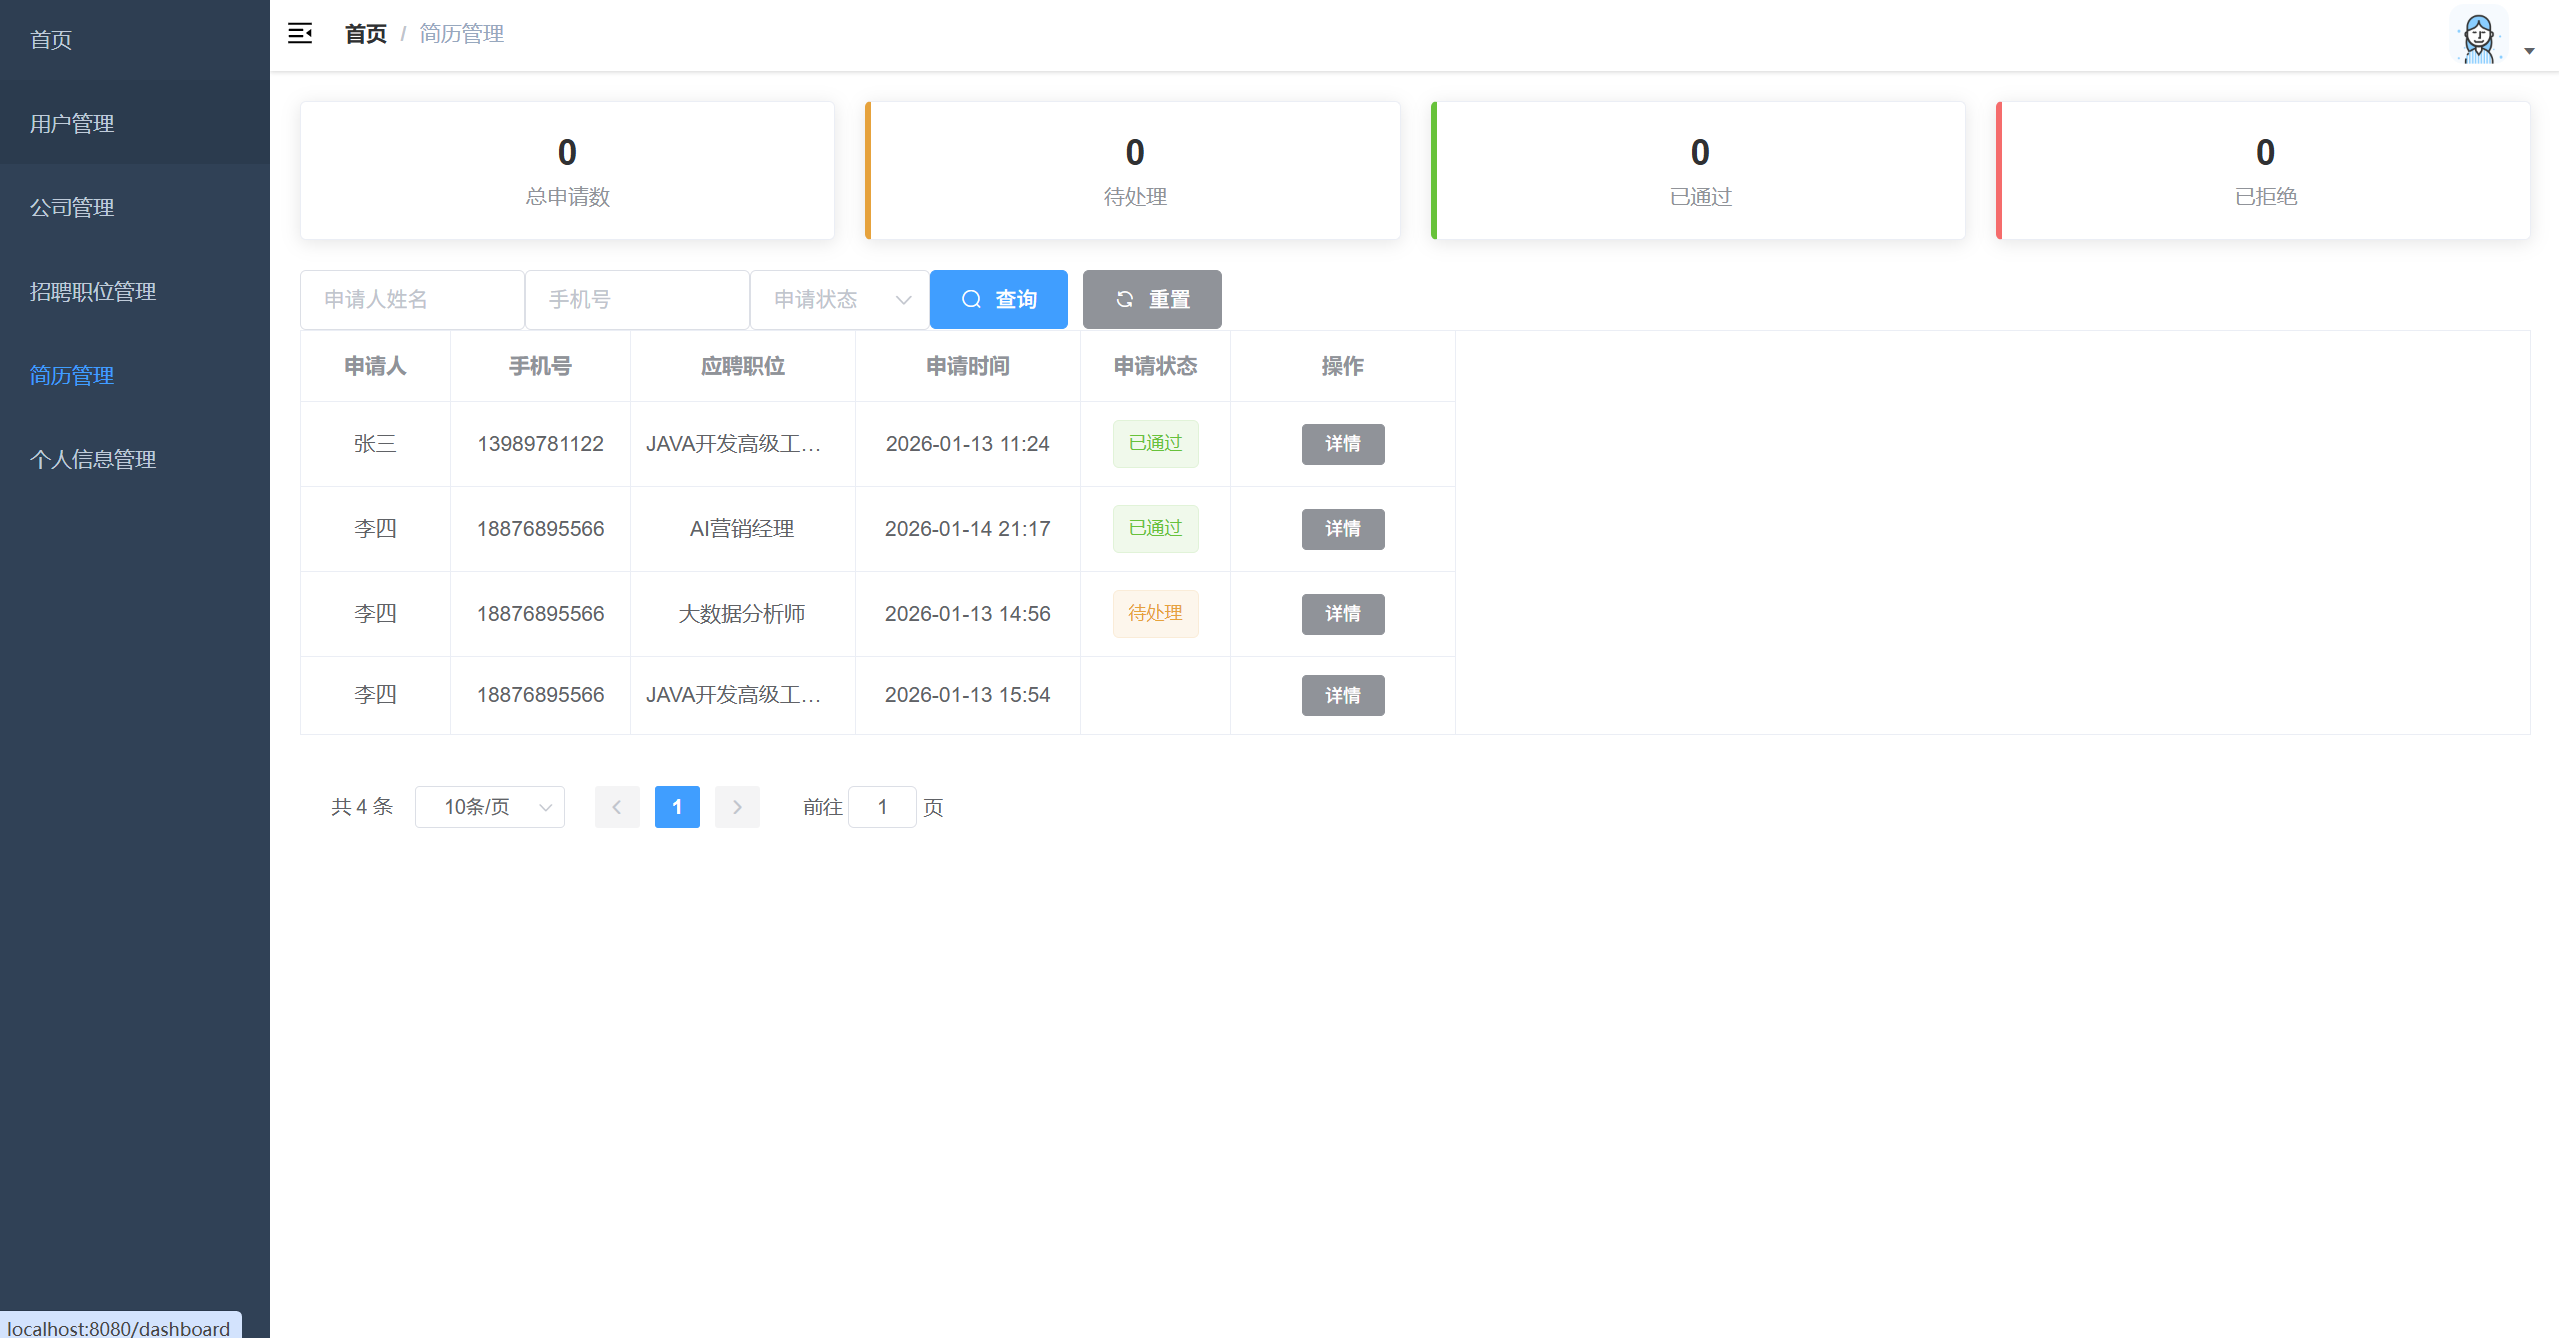The height and width of the screenshot is (1338, 2559).
Task: Open 用户管理 in the sidebar
Action: click(x=72, y=123)
